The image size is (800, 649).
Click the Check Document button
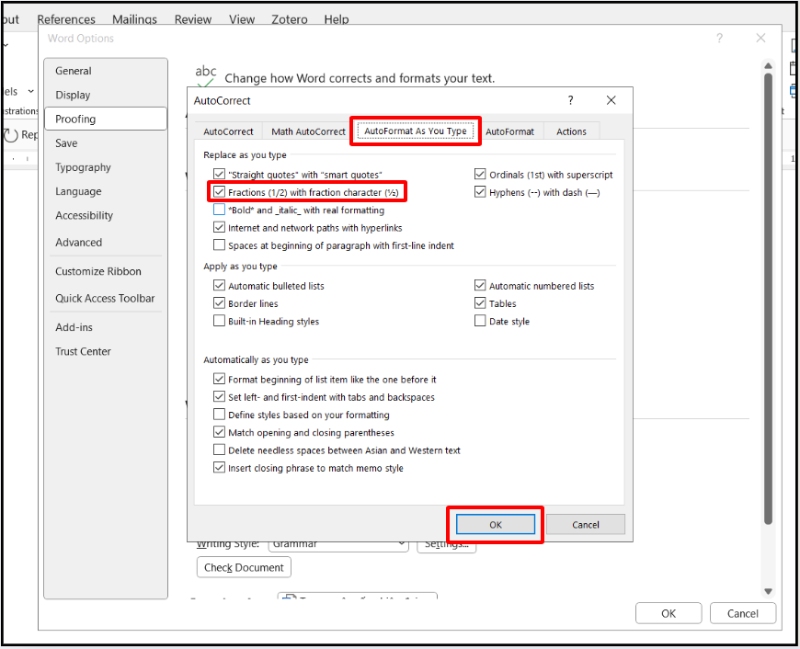(243, 567)
